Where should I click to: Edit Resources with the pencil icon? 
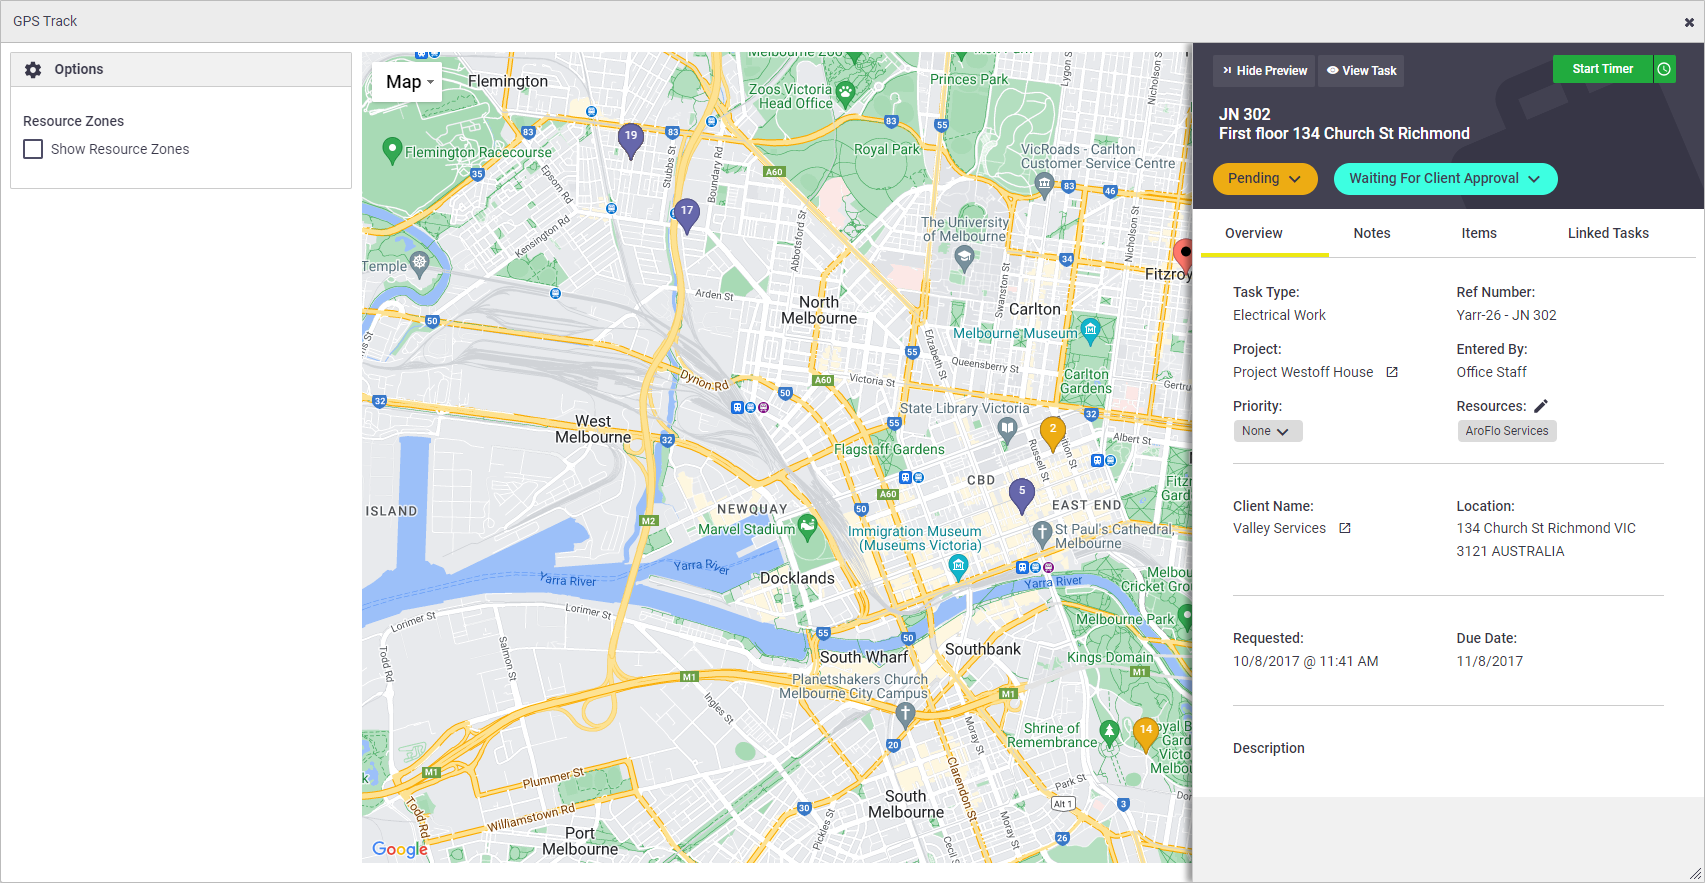click(x=1541, y=406)
